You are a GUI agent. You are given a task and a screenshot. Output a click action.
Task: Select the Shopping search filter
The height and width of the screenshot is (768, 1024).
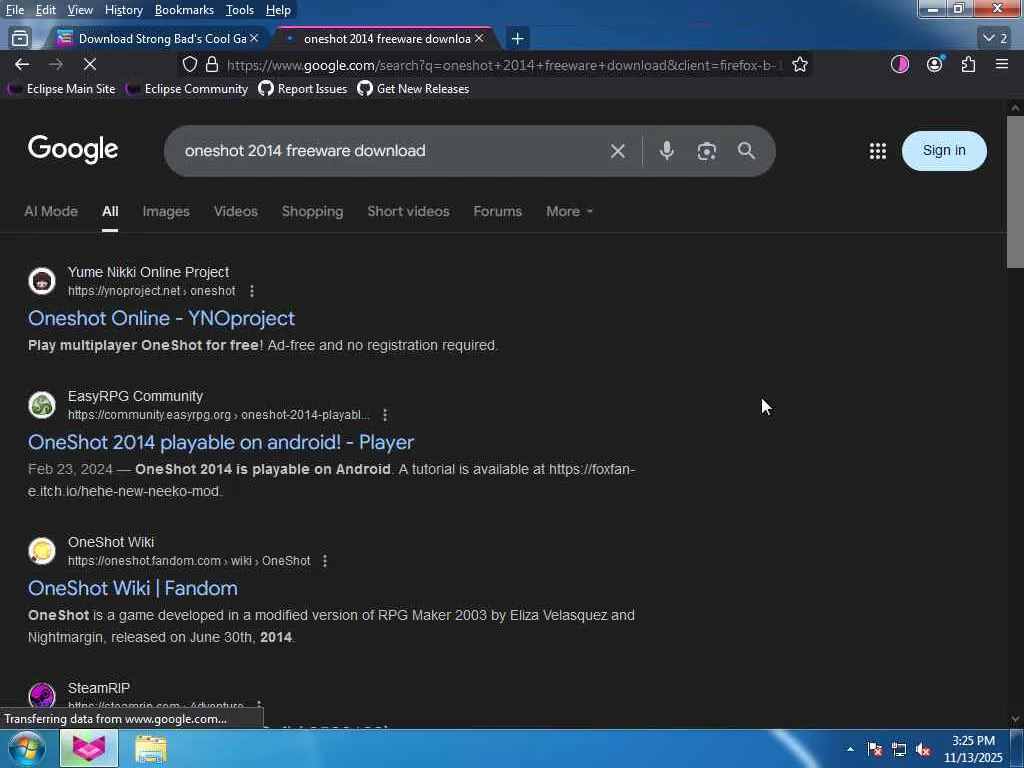tap(312, 212)
